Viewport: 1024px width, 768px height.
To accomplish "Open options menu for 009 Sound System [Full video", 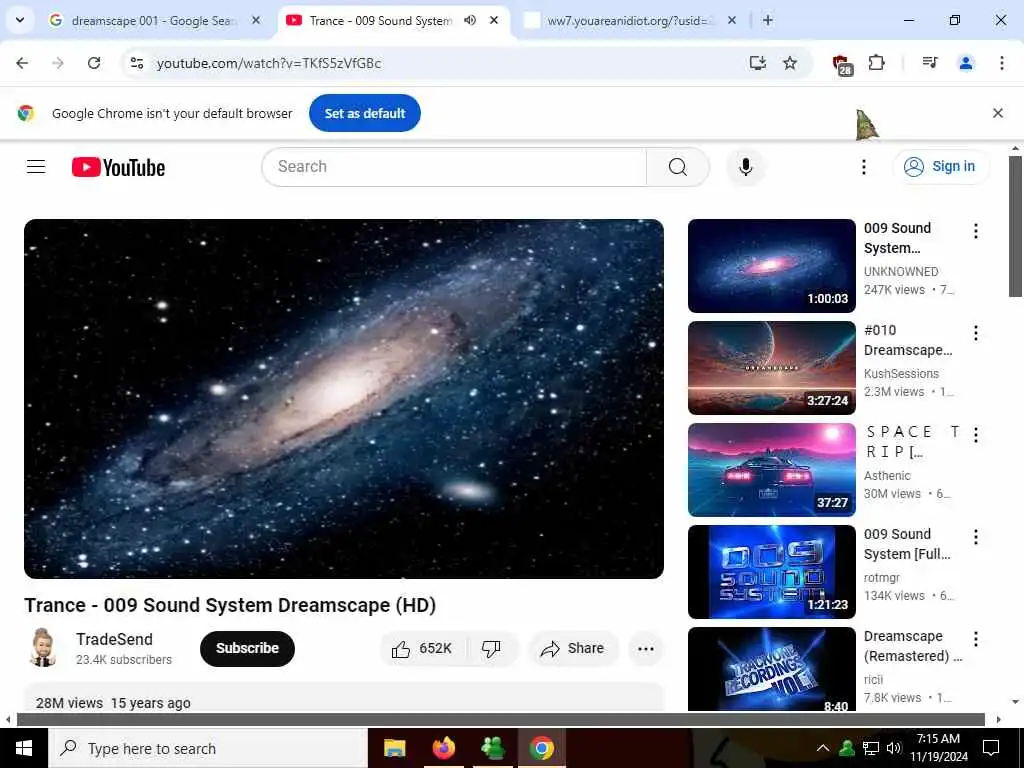I will 976,537.
